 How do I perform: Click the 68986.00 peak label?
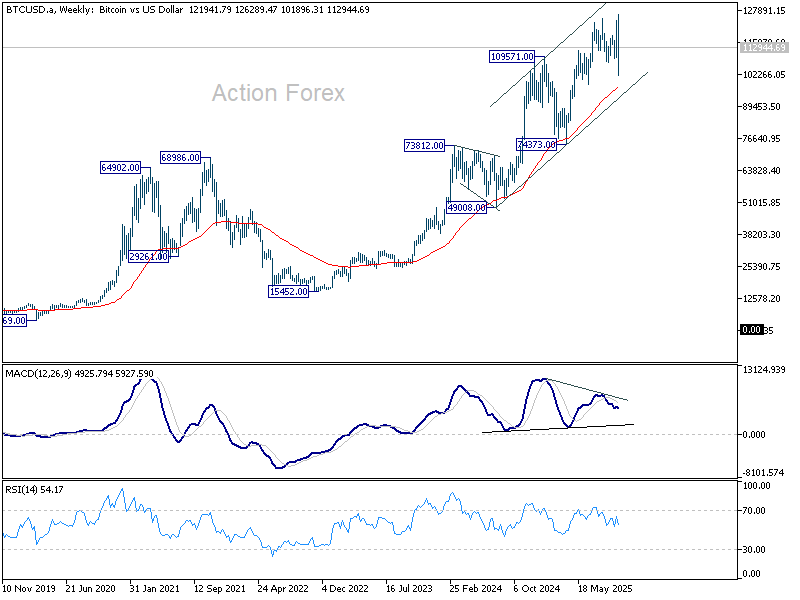(180, 158)
